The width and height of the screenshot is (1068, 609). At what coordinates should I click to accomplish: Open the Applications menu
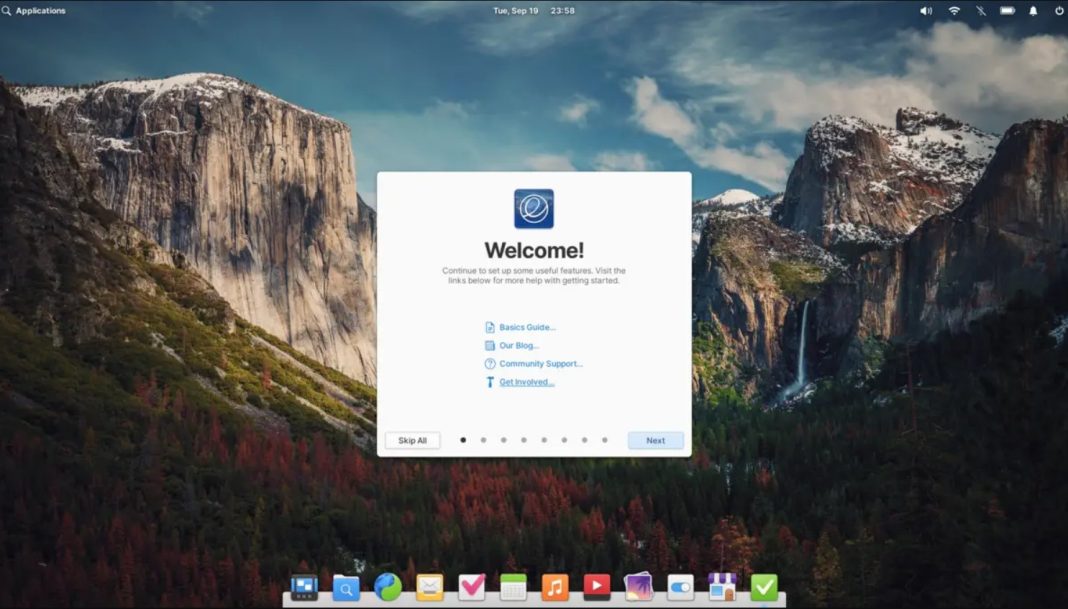point(34,11)
